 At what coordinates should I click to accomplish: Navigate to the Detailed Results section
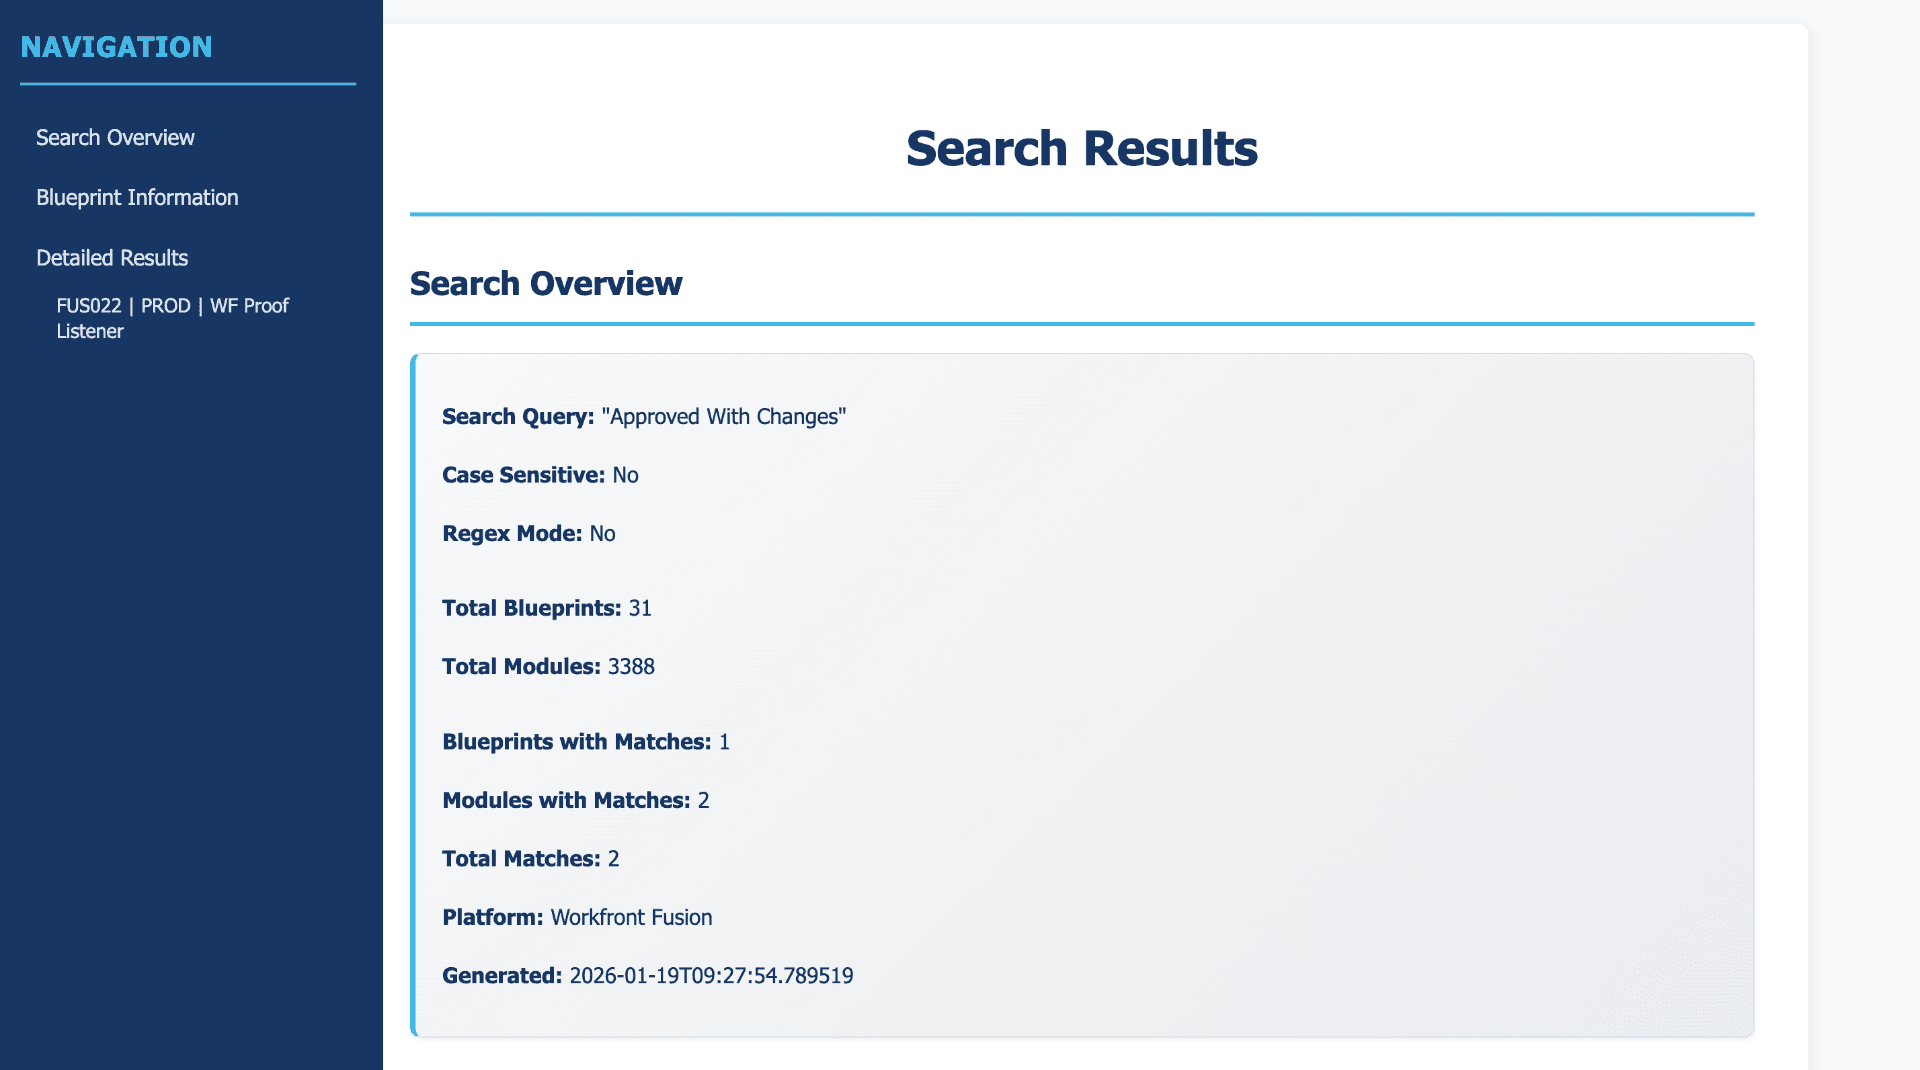[x=112, y=257]
